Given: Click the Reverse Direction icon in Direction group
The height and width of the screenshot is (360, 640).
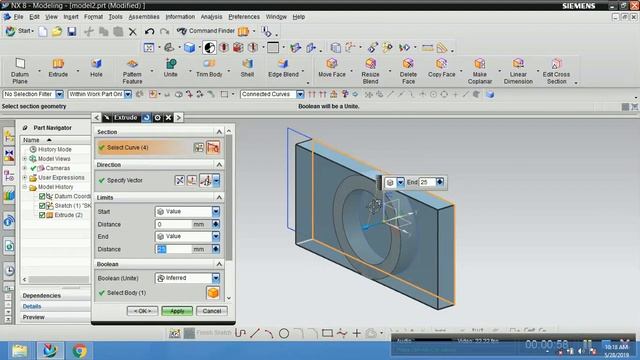Looking at the screenshot, I should pos(180,180).
